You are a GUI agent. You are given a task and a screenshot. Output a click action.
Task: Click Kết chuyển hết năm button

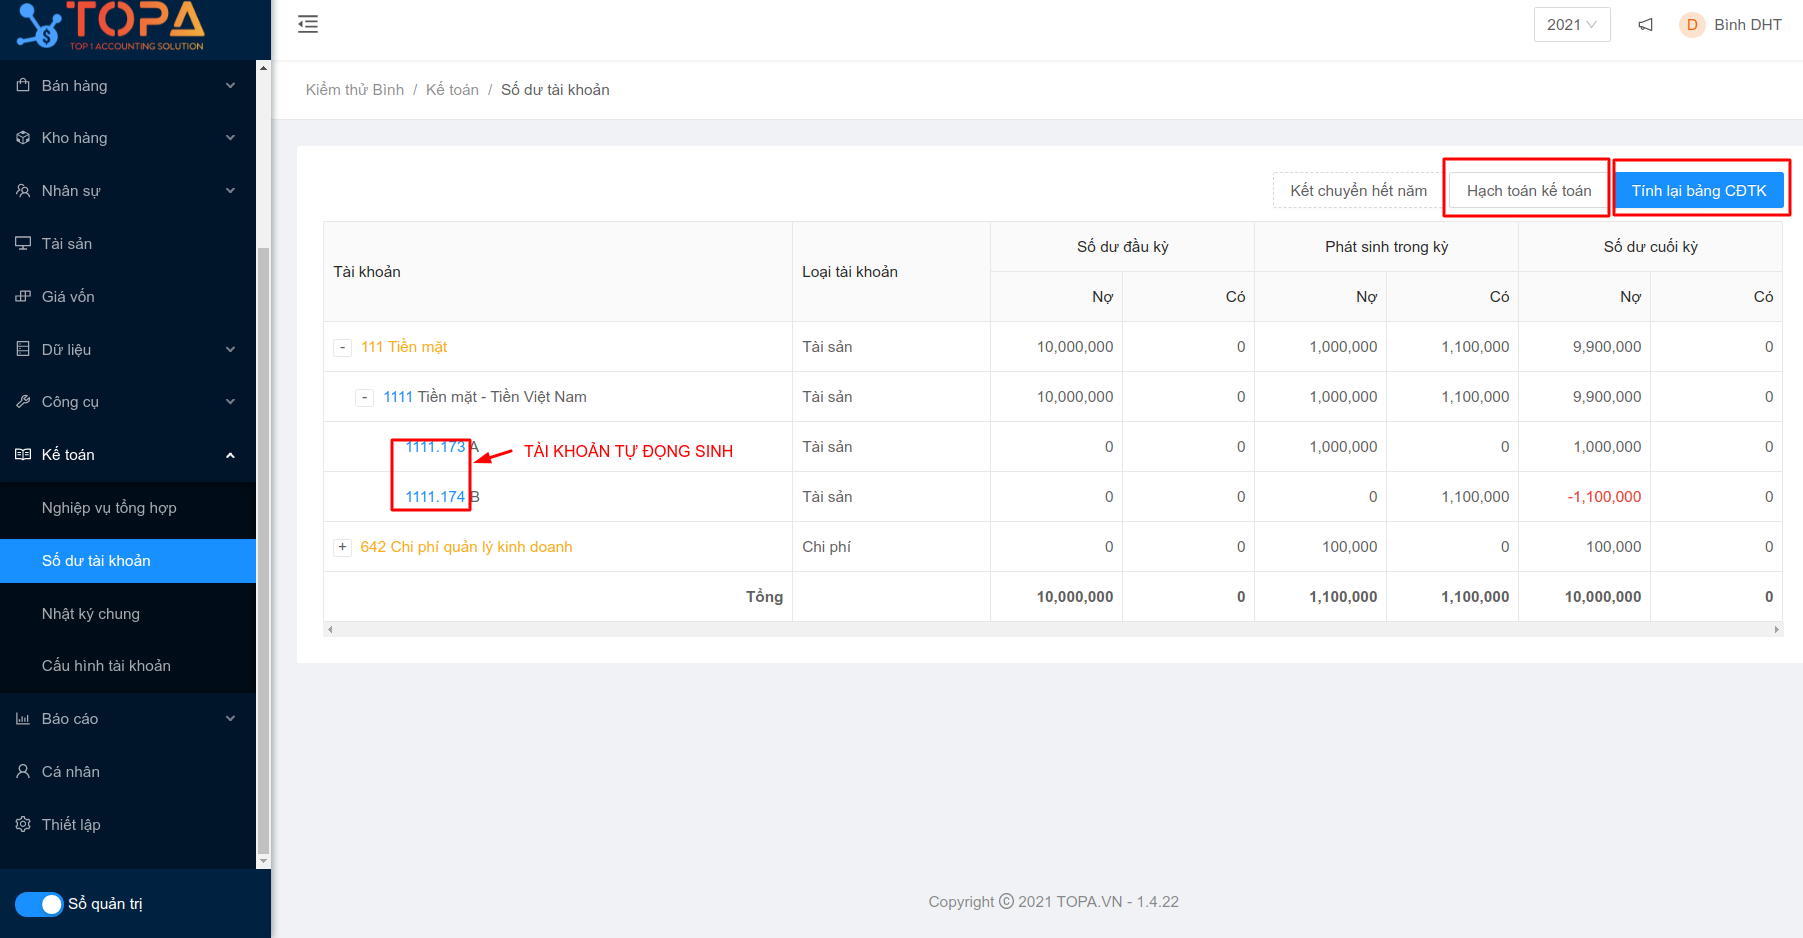pyautogui.click(x=1358, y=191)
